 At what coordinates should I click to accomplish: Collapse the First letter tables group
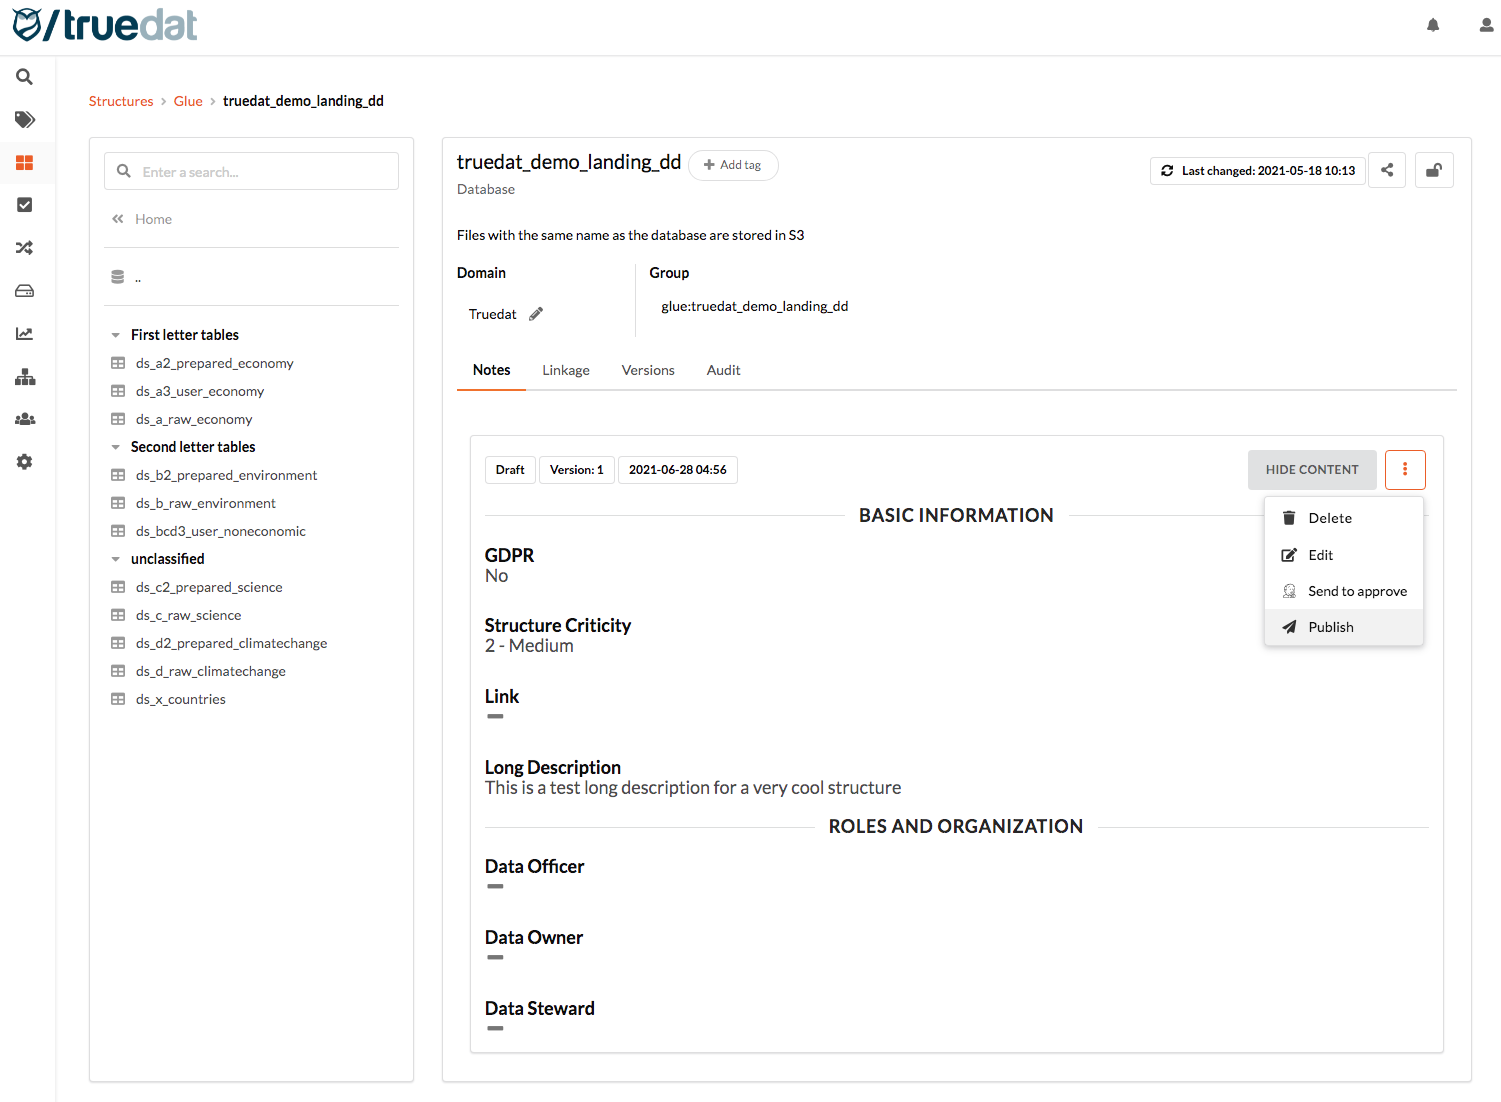point(116,335)
